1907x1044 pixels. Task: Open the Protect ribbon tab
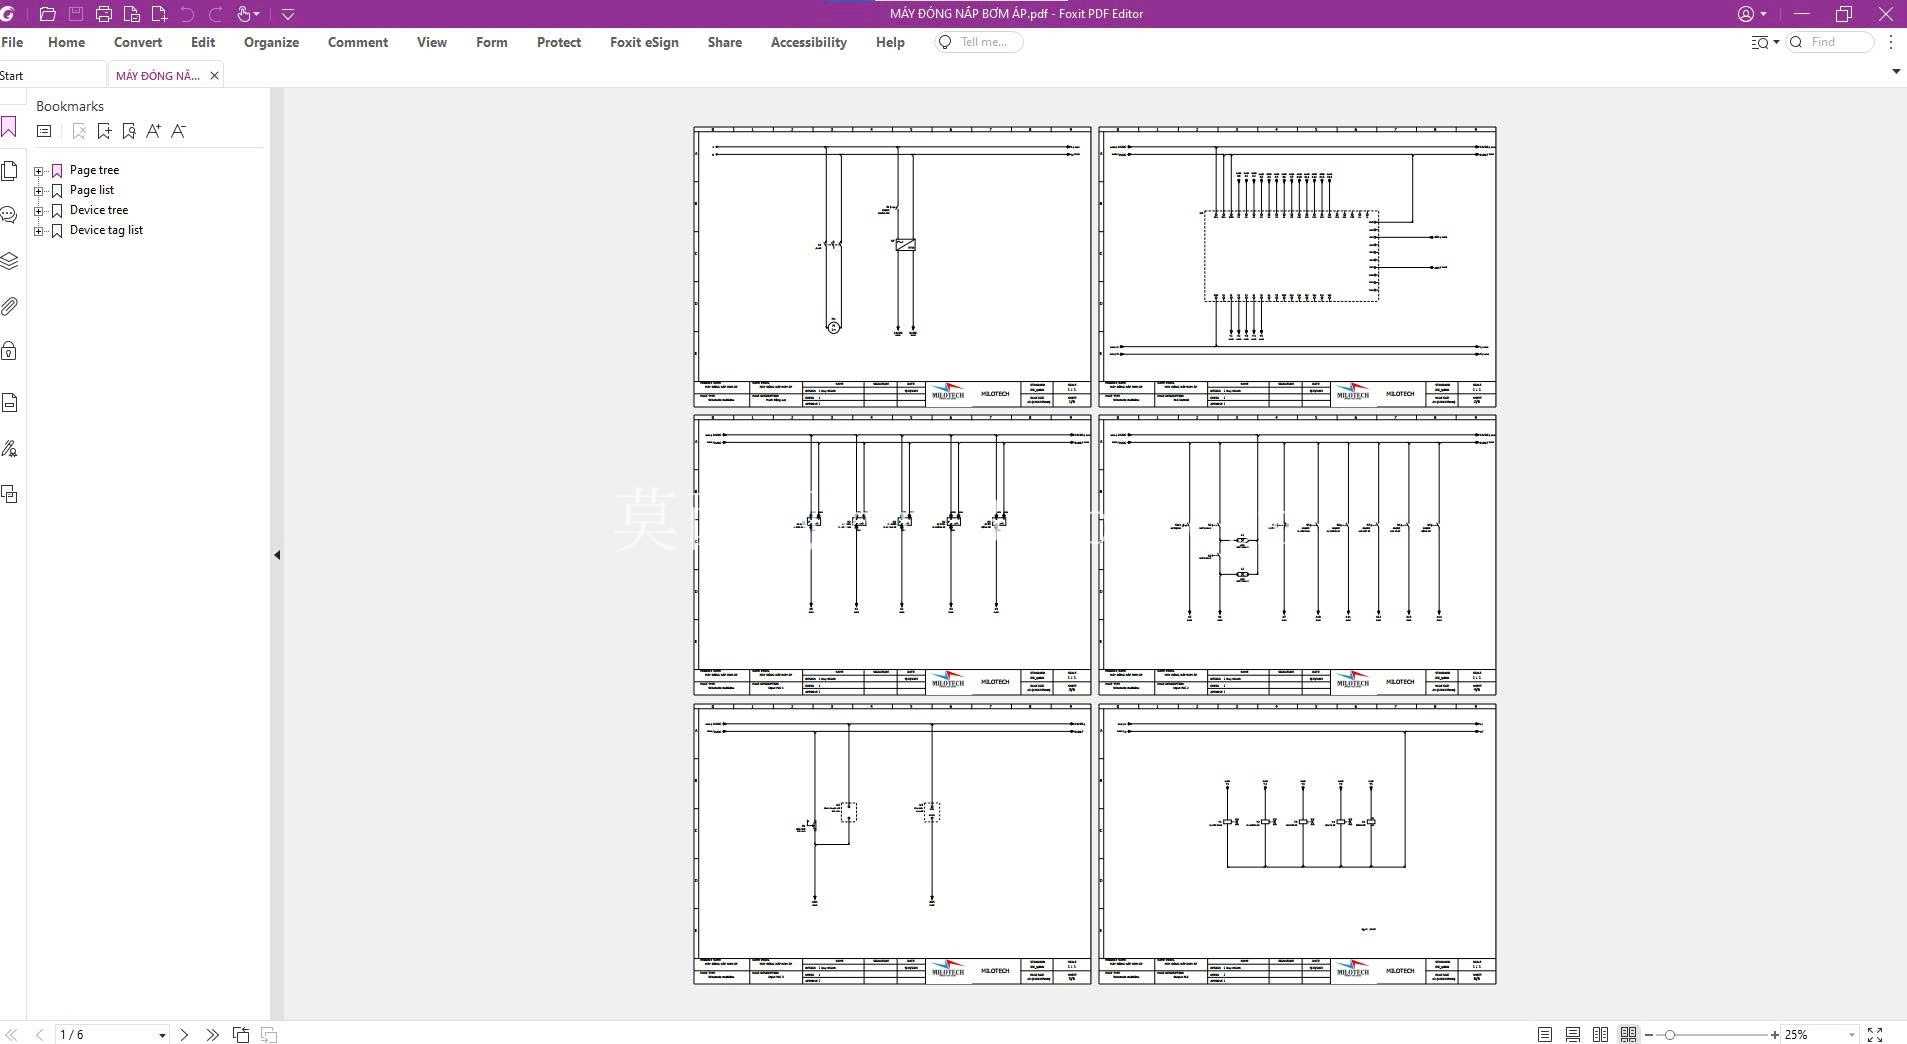point(559,42)
